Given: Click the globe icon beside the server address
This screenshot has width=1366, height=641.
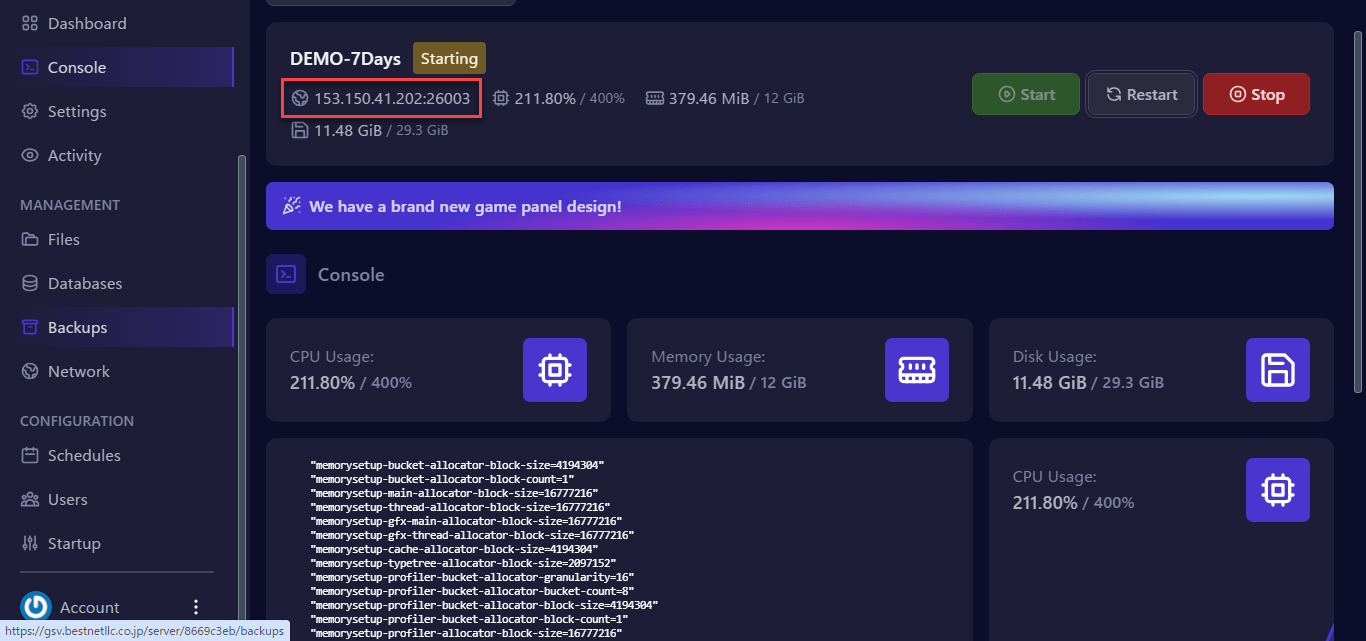Looking at the screenshot, I should tap(300, 98).
